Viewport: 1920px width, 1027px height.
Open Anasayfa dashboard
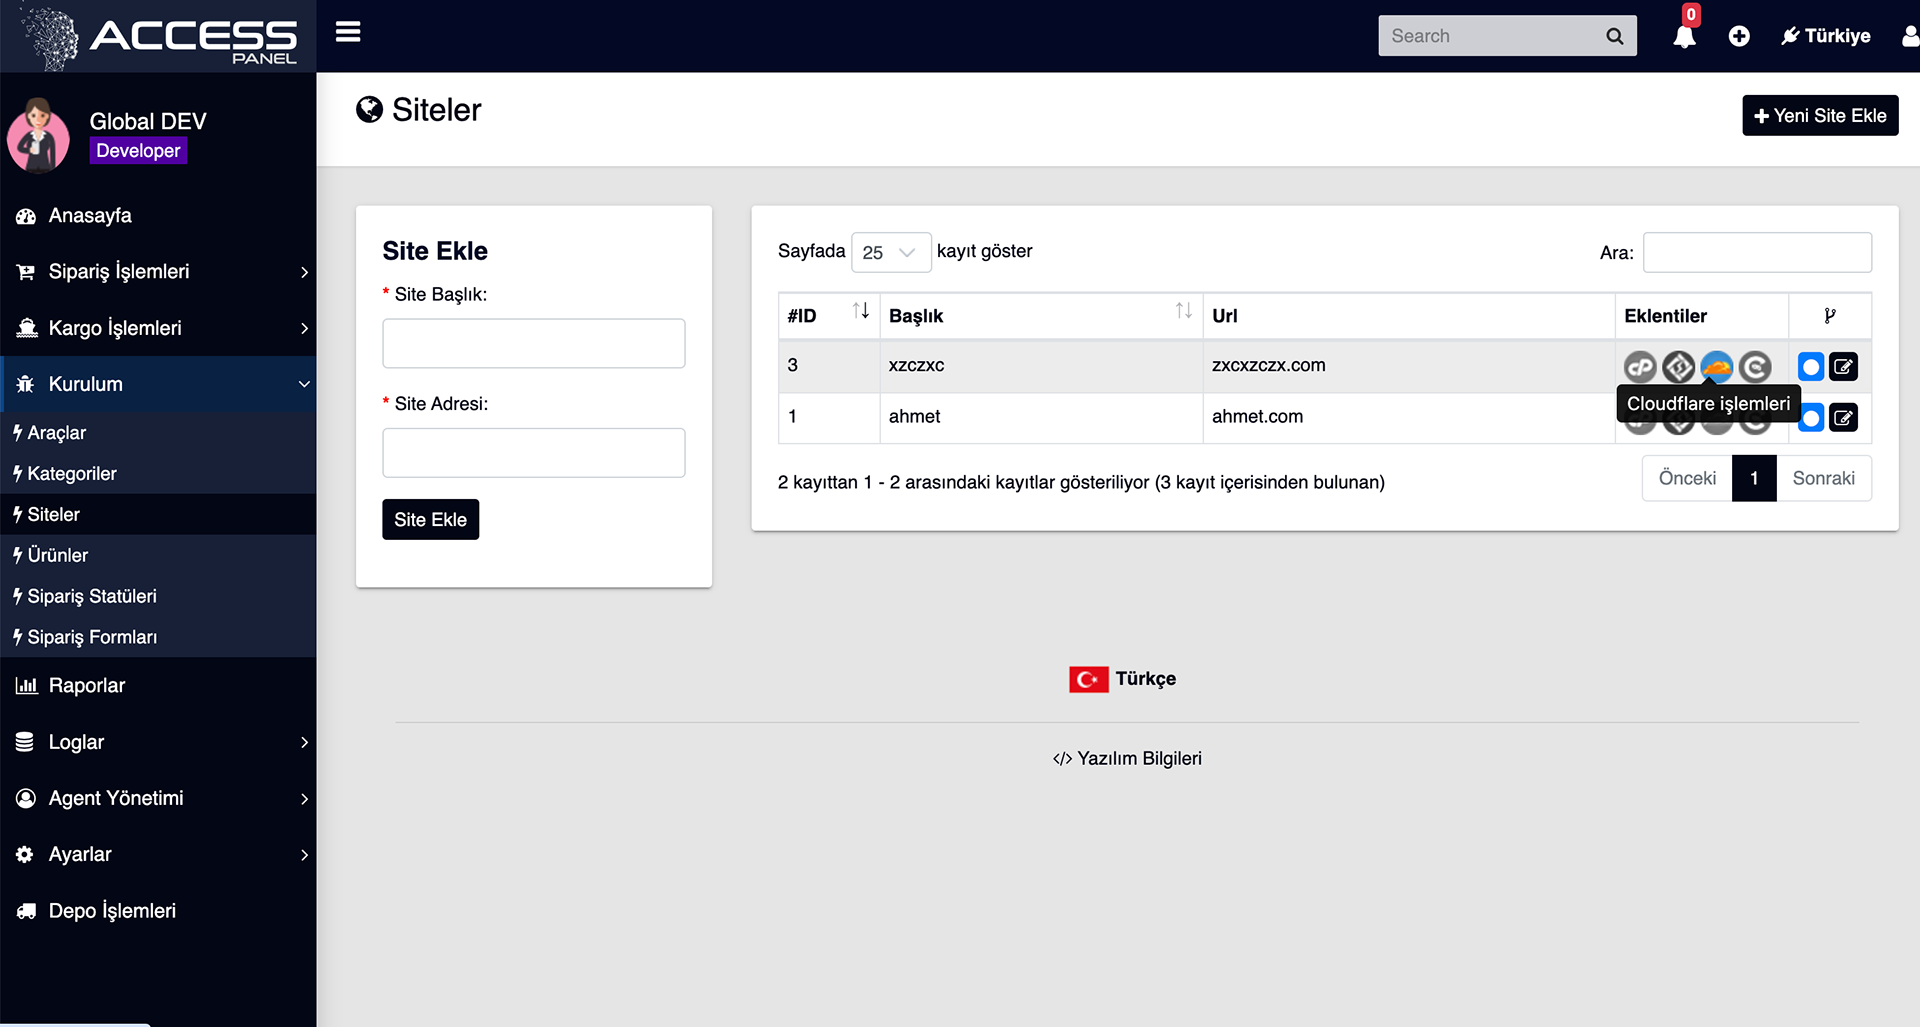pyautogui.click(x=158, y=216)
